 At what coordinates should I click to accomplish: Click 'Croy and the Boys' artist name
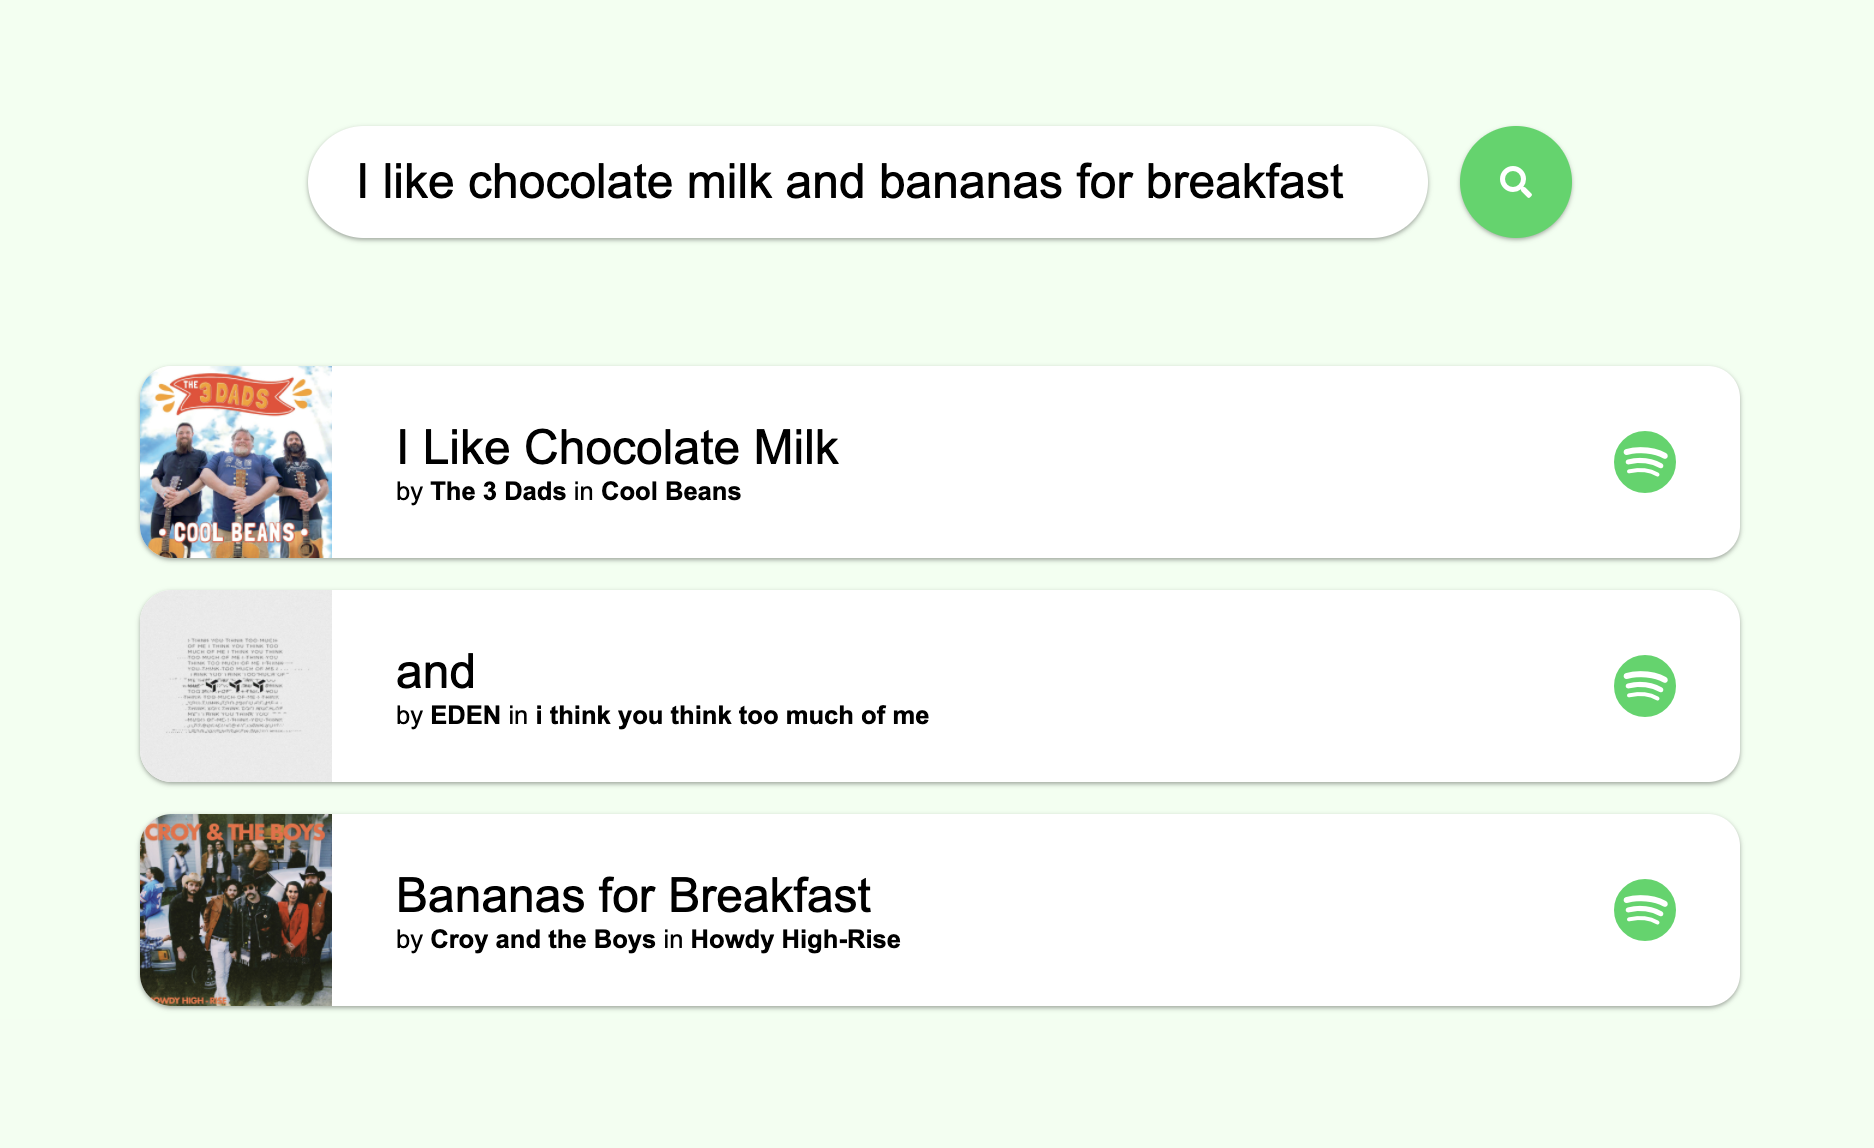coord(541,939)
